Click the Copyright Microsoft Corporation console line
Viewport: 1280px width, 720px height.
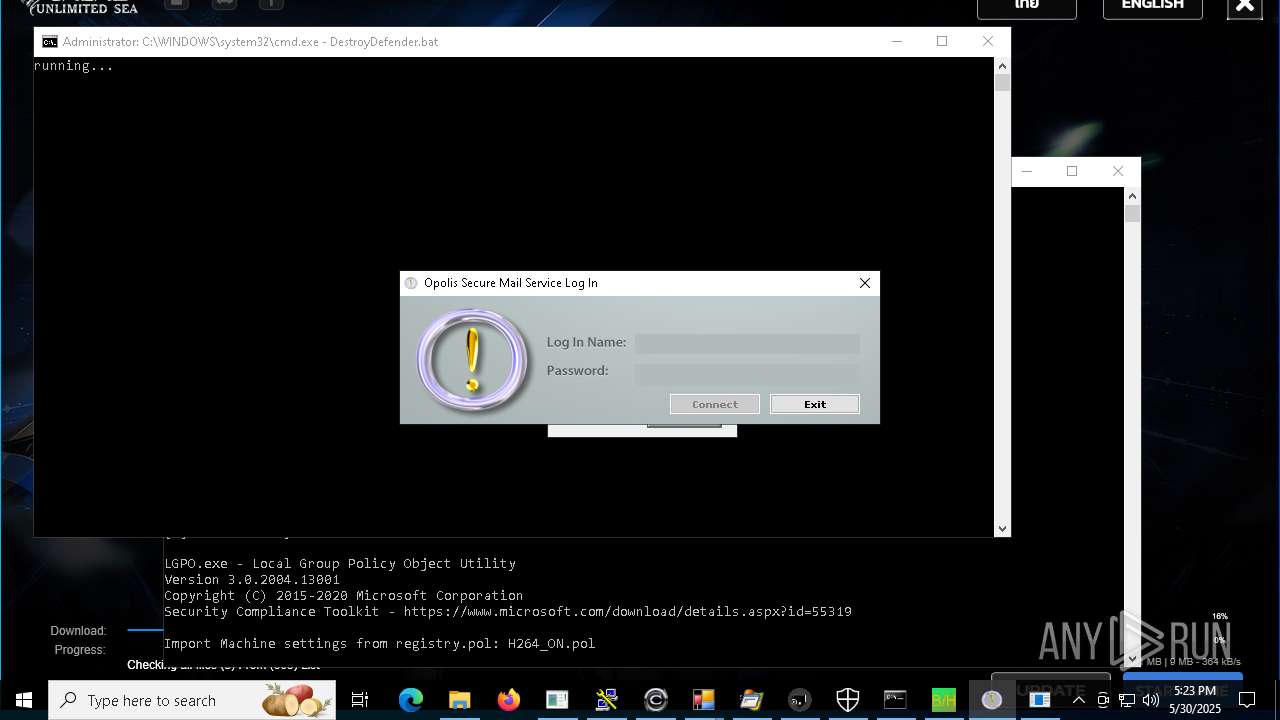tap(343, 596)
